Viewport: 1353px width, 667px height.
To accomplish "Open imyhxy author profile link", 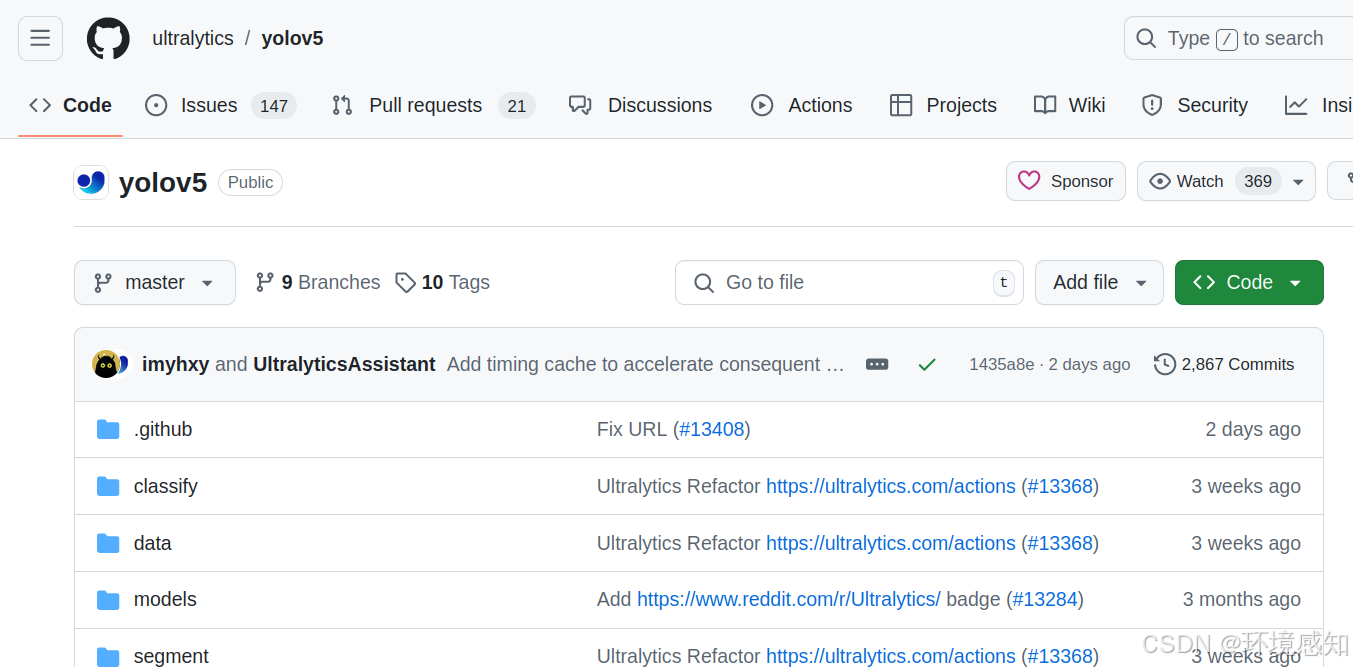I will click(176, 364).
